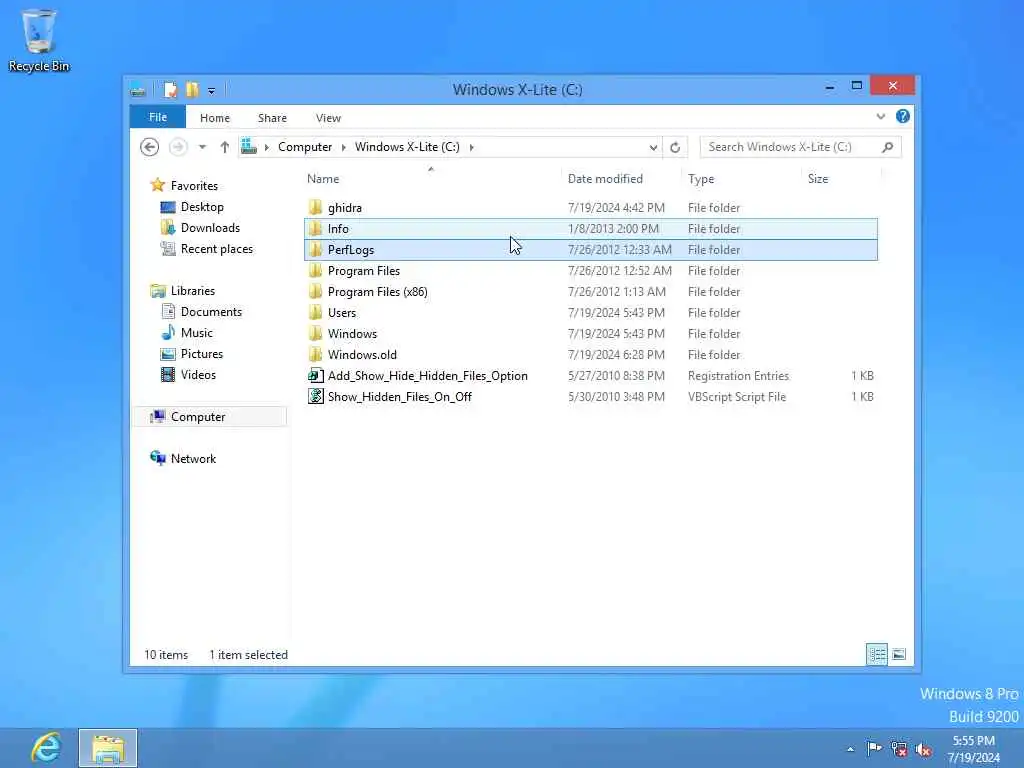1024x768 pixels.
Task: Open the Videos library
Action: 198,375
